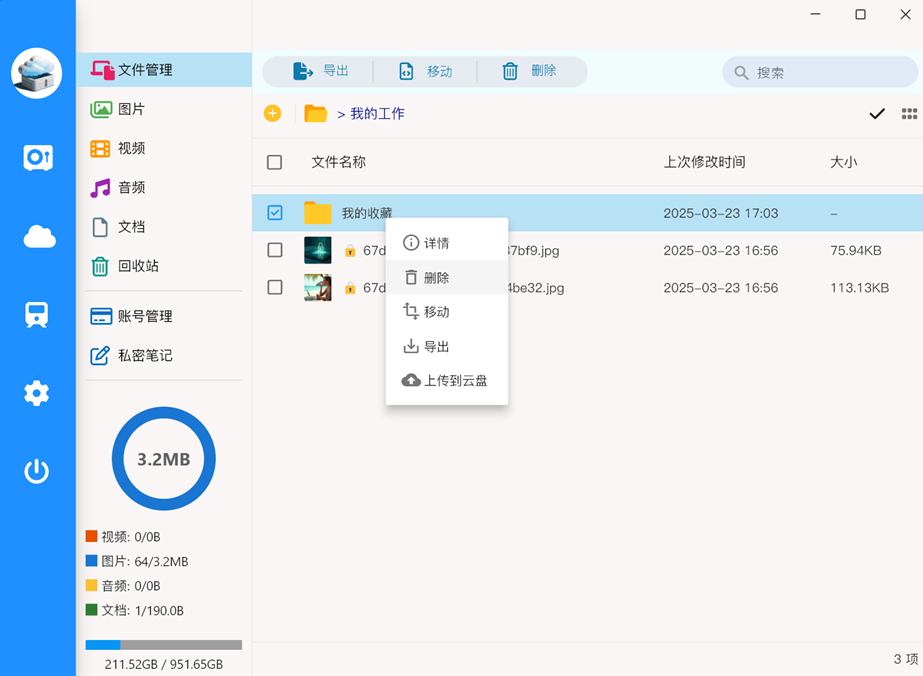
Task: Open 图片 category
Action: [164, 109]
